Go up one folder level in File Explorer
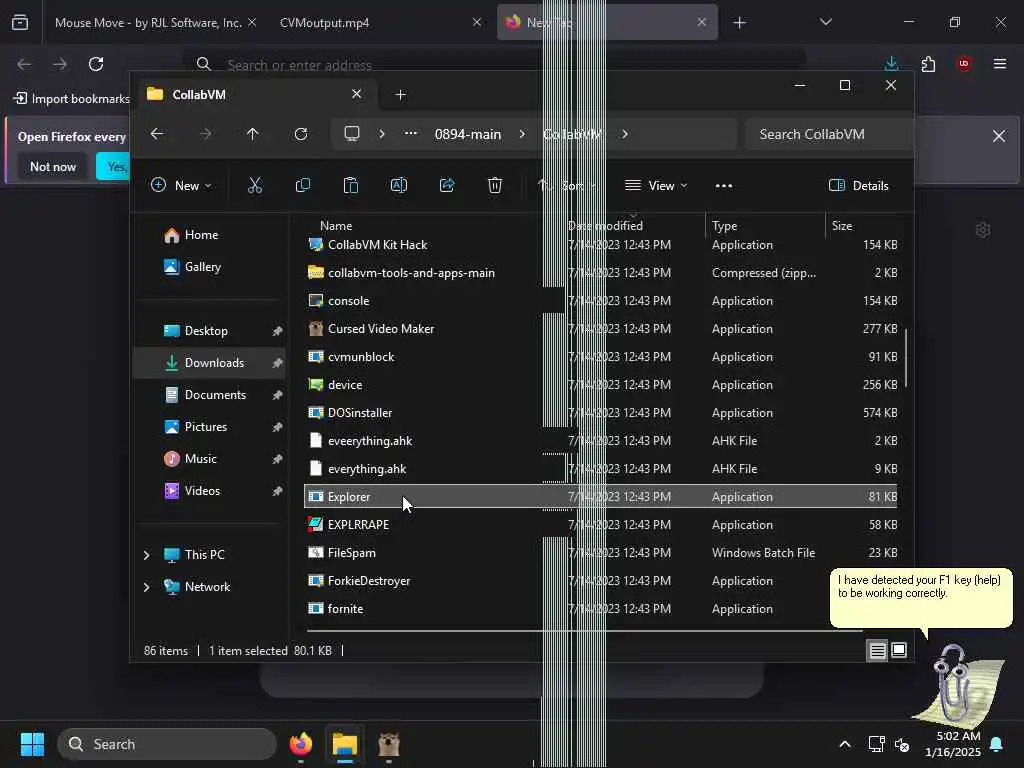The image size is (1024, 768). [x=253, y=134]
